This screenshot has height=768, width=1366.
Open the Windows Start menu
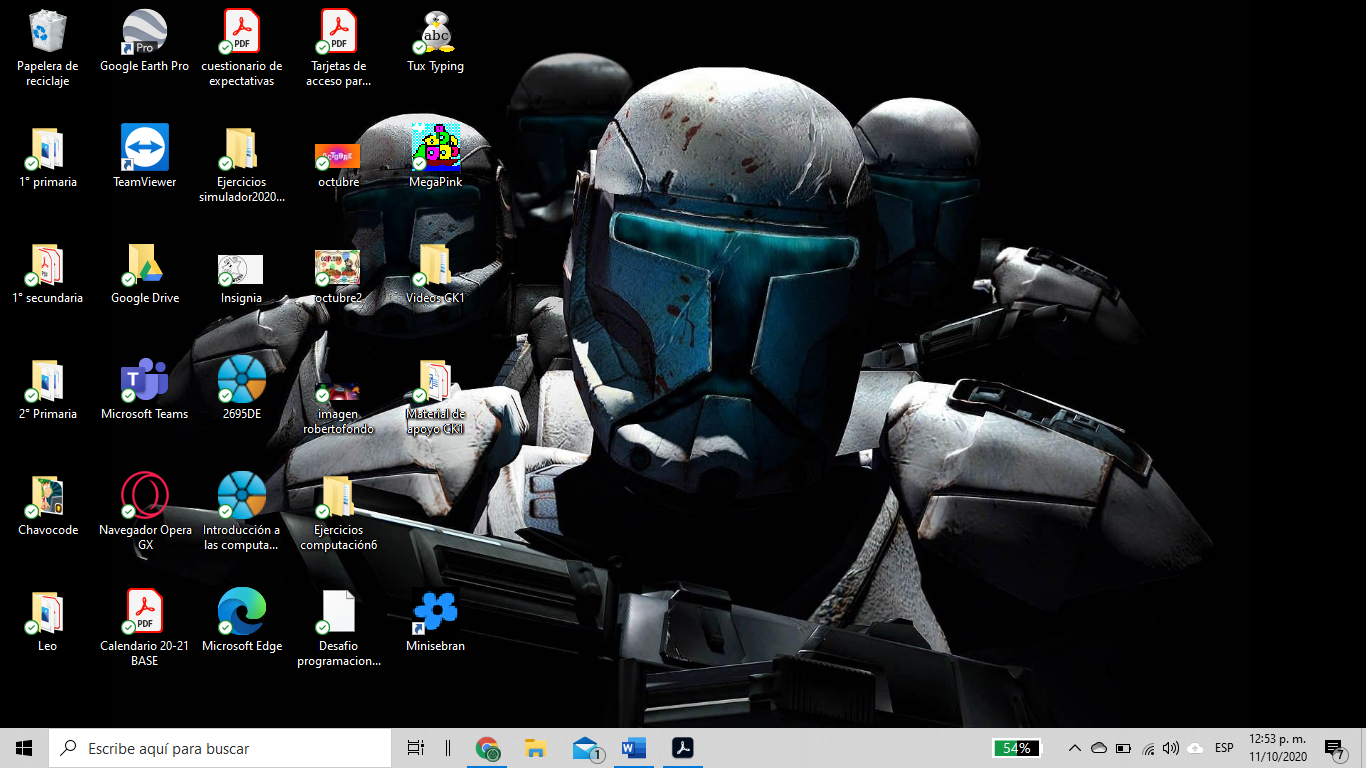[24, 748]
